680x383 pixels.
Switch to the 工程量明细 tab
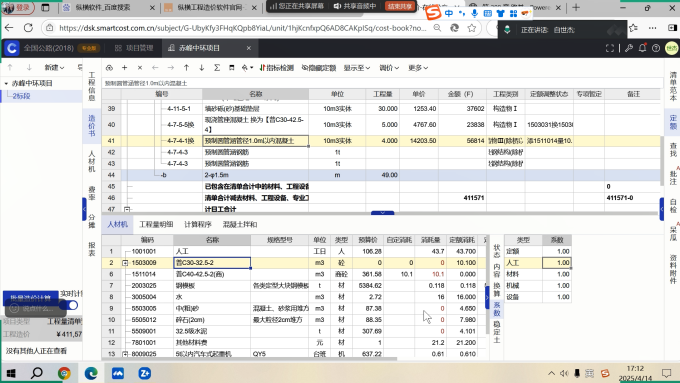click(x=156, y=224)
